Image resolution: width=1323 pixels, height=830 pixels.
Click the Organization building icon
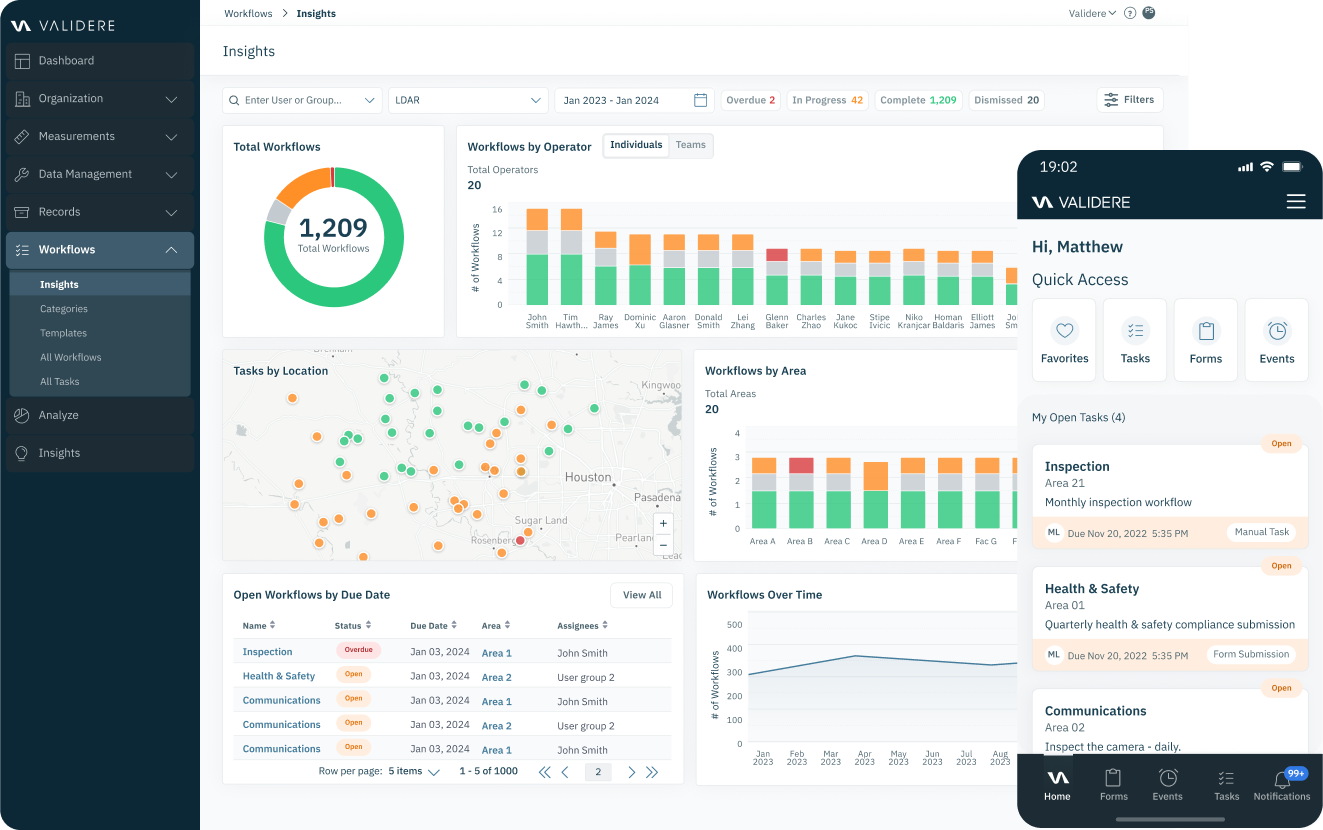tap(22, 99)
